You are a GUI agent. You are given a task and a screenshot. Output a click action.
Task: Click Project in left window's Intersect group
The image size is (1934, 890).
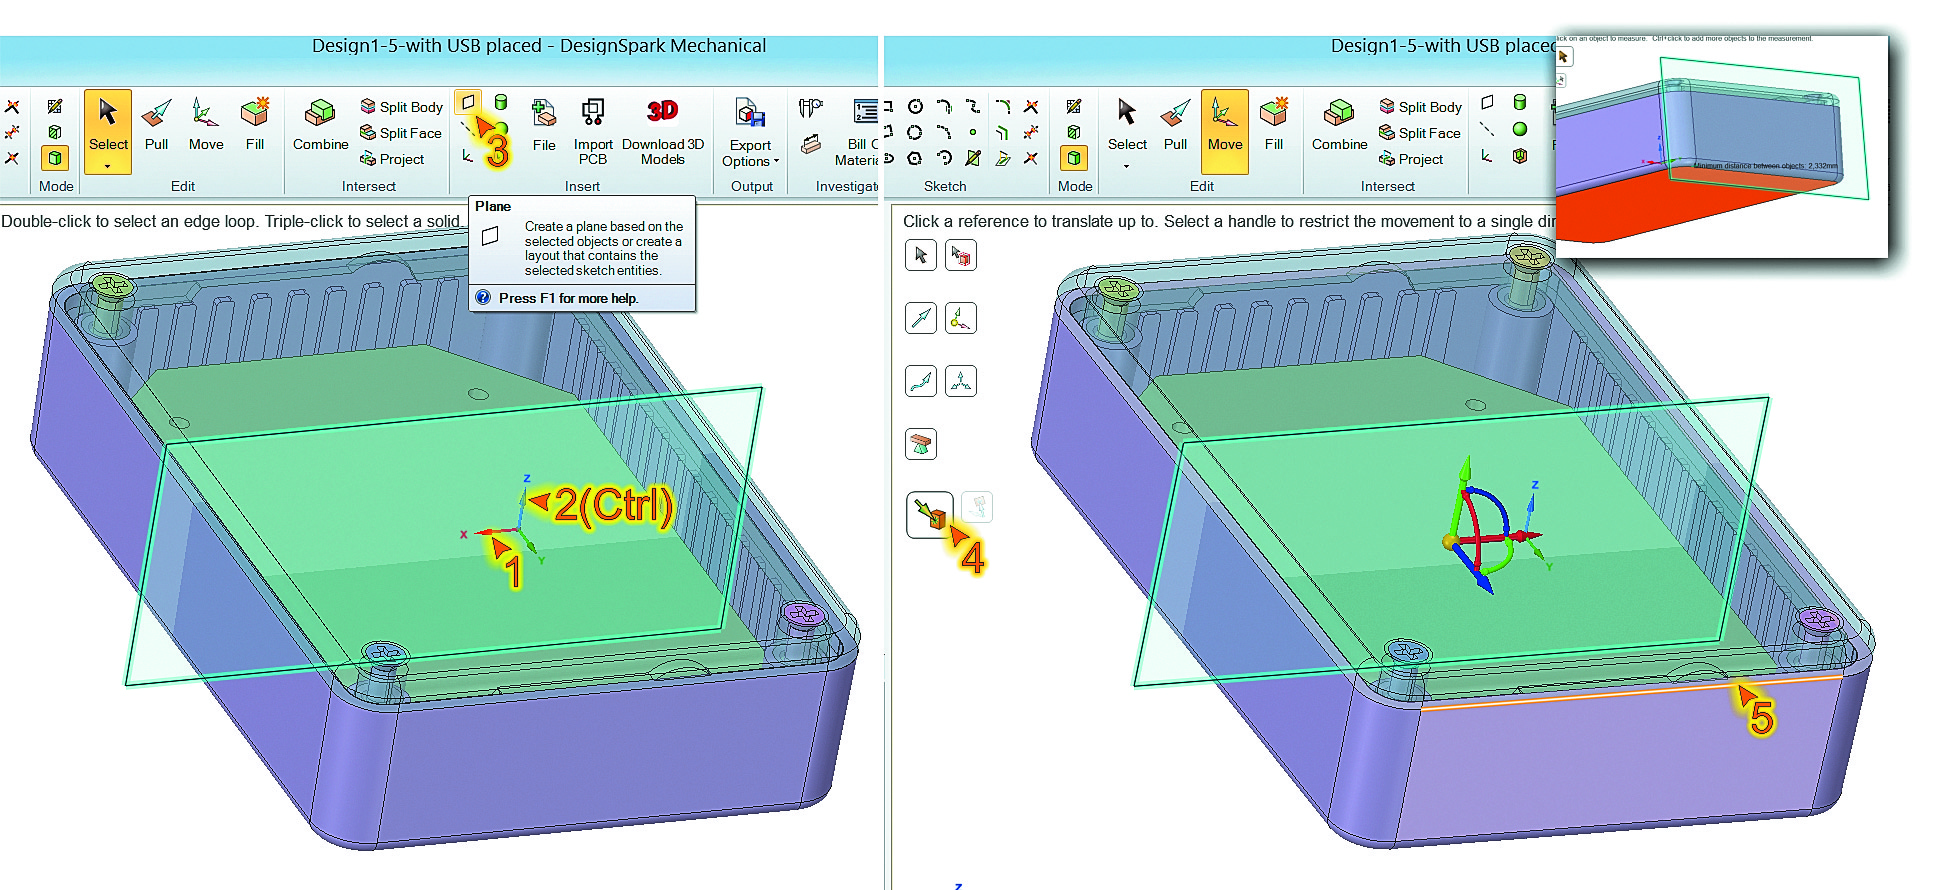tap(392, 159)
